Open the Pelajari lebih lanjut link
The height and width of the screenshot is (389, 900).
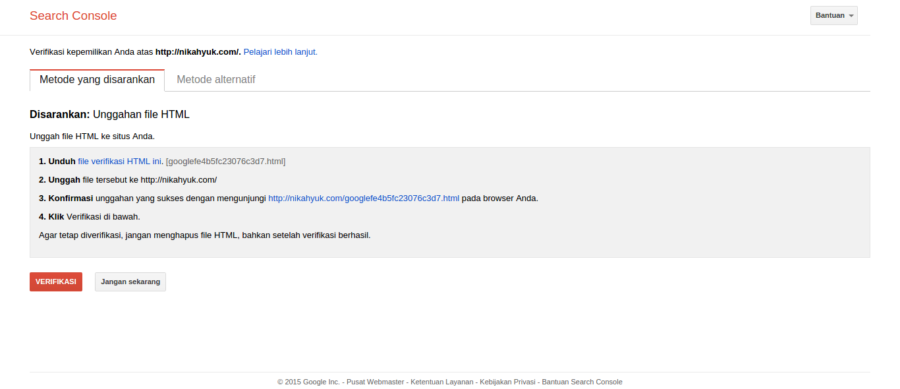tap(280, 52)
